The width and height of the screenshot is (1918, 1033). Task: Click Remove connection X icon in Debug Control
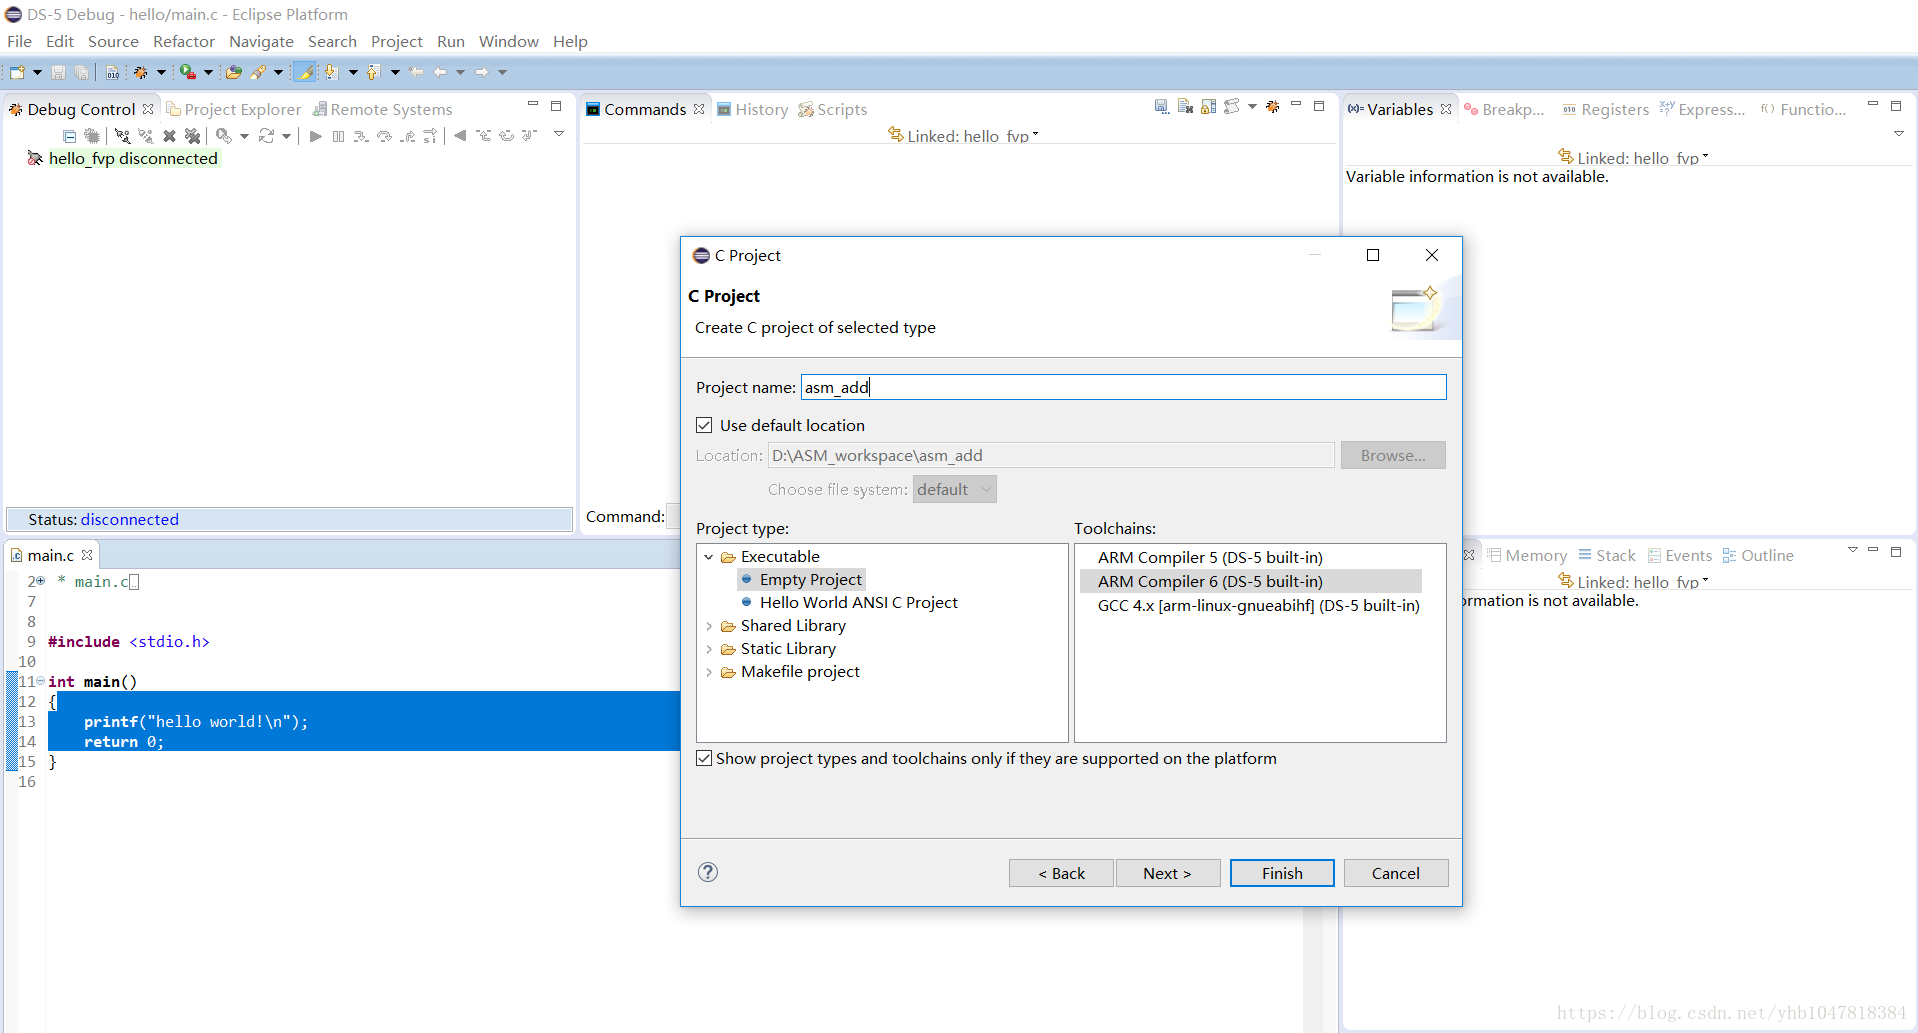pyautogui.click(x=169, y=136)
